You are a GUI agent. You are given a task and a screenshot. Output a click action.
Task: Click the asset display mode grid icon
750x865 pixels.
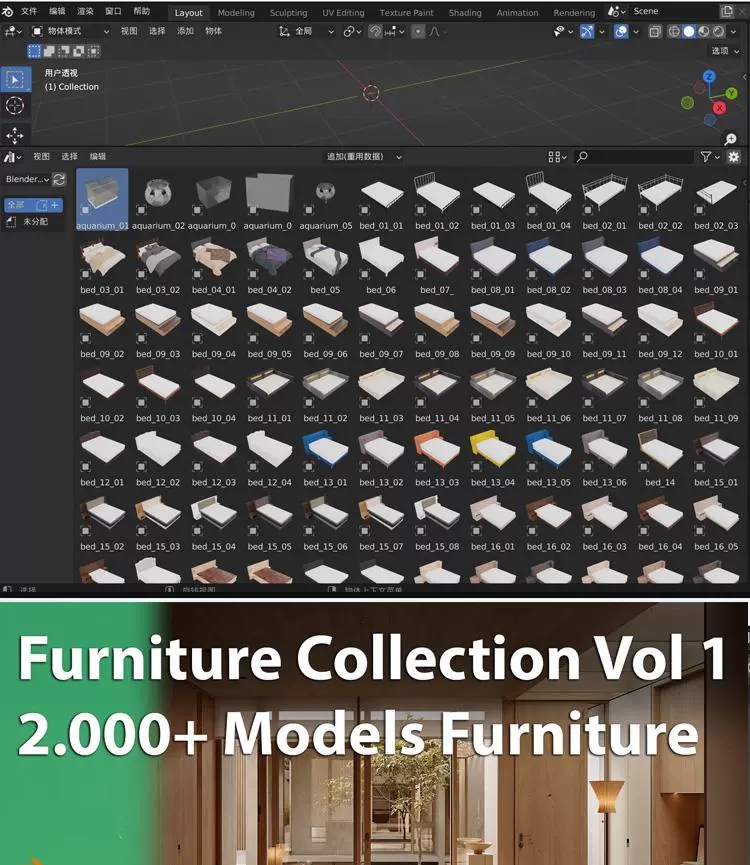(x=554, y=157)
